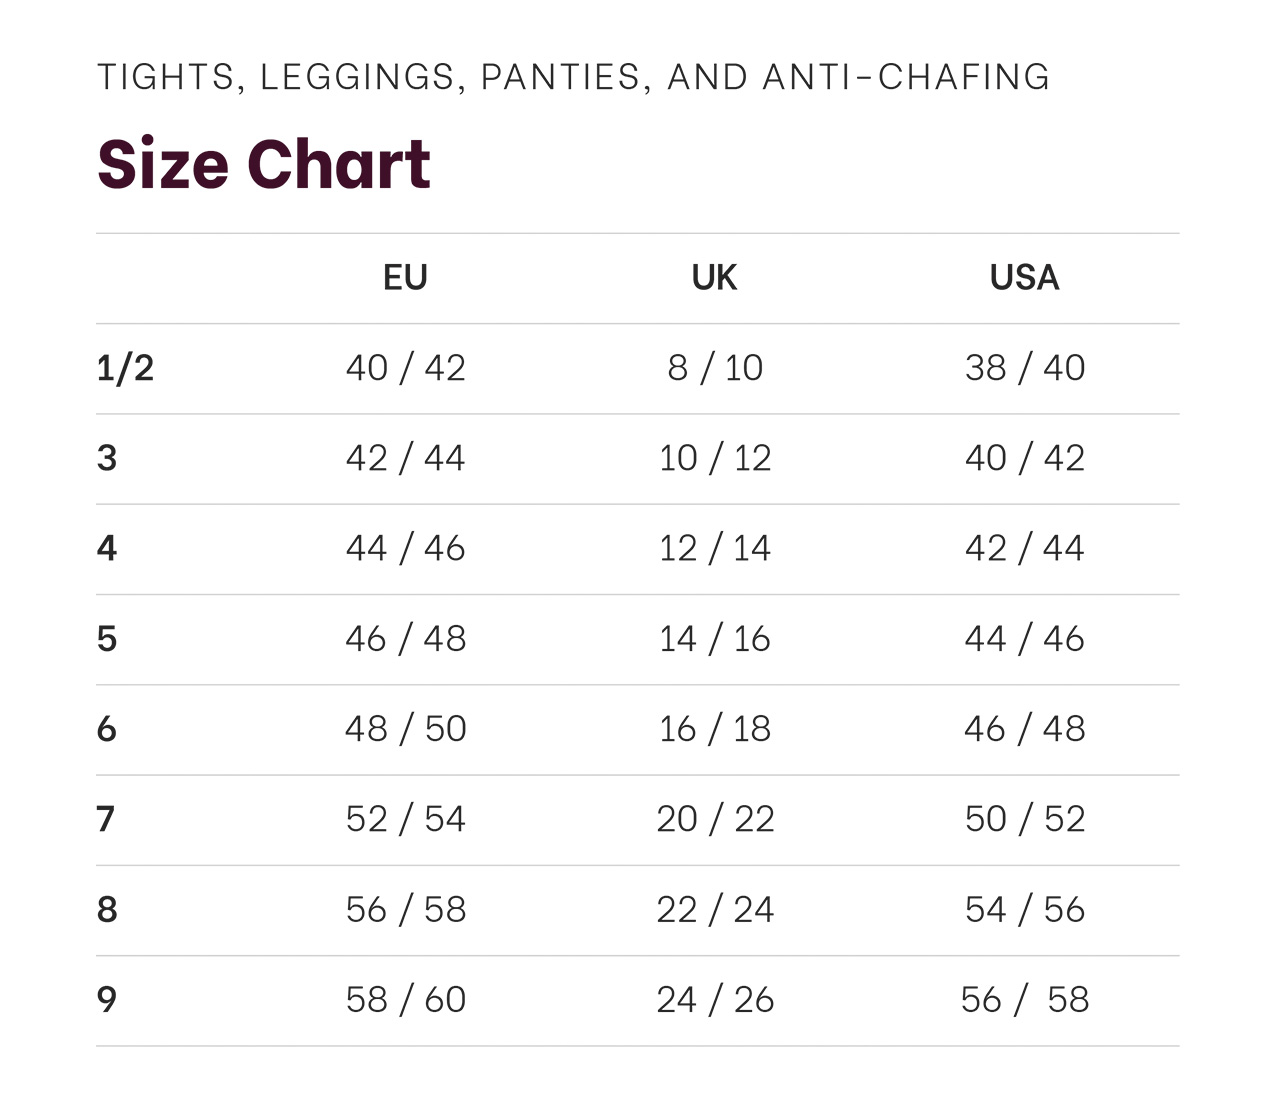Click the size 6 row label
The height and width of the screenshot is (1096, 1264).
point(107,729)
